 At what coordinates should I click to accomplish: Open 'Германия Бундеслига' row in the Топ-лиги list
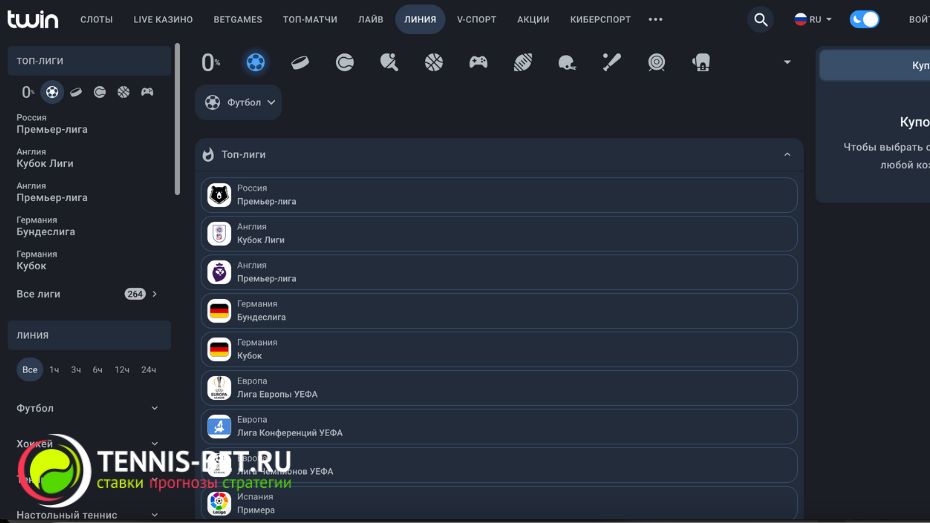click(499, 311)
